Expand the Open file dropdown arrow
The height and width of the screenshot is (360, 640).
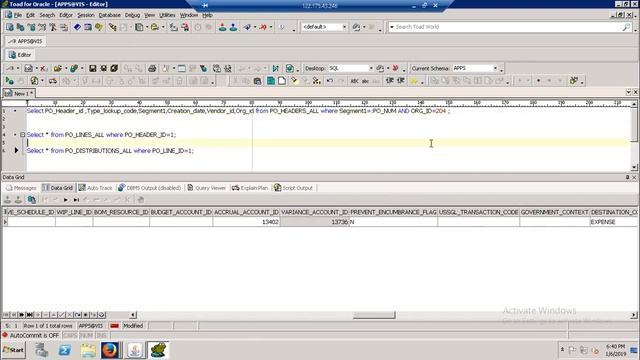pos(66,69)
